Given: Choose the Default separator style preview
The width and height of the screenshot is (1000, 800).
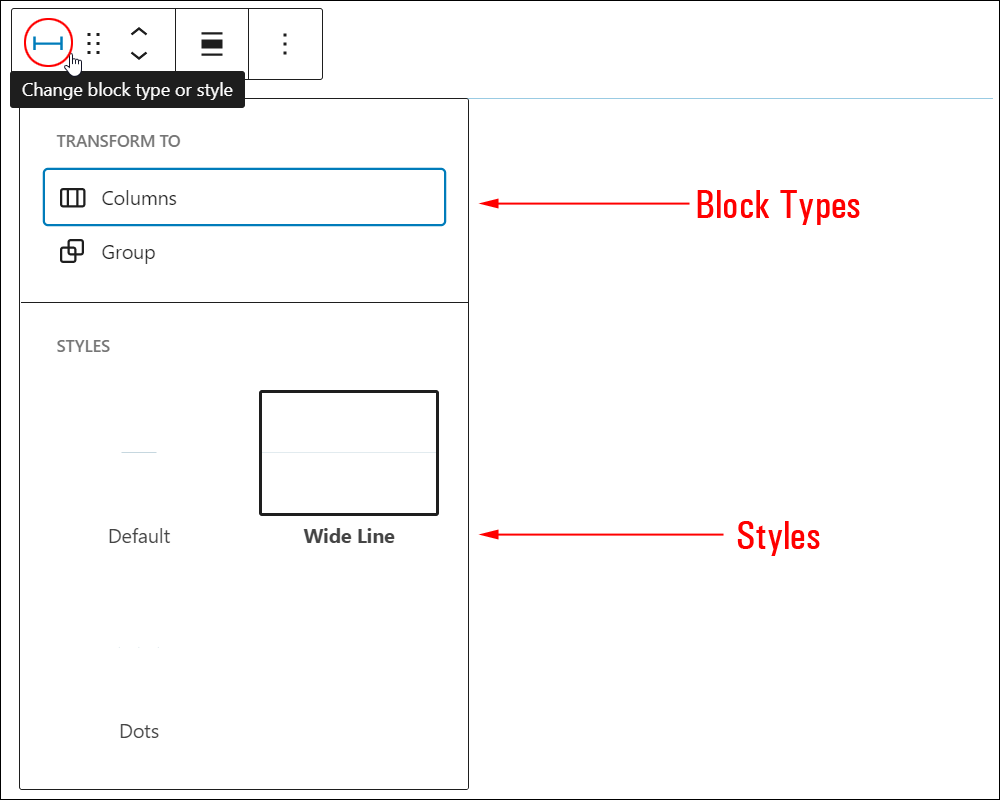Looking at the screenshot, I should [139, 452].
